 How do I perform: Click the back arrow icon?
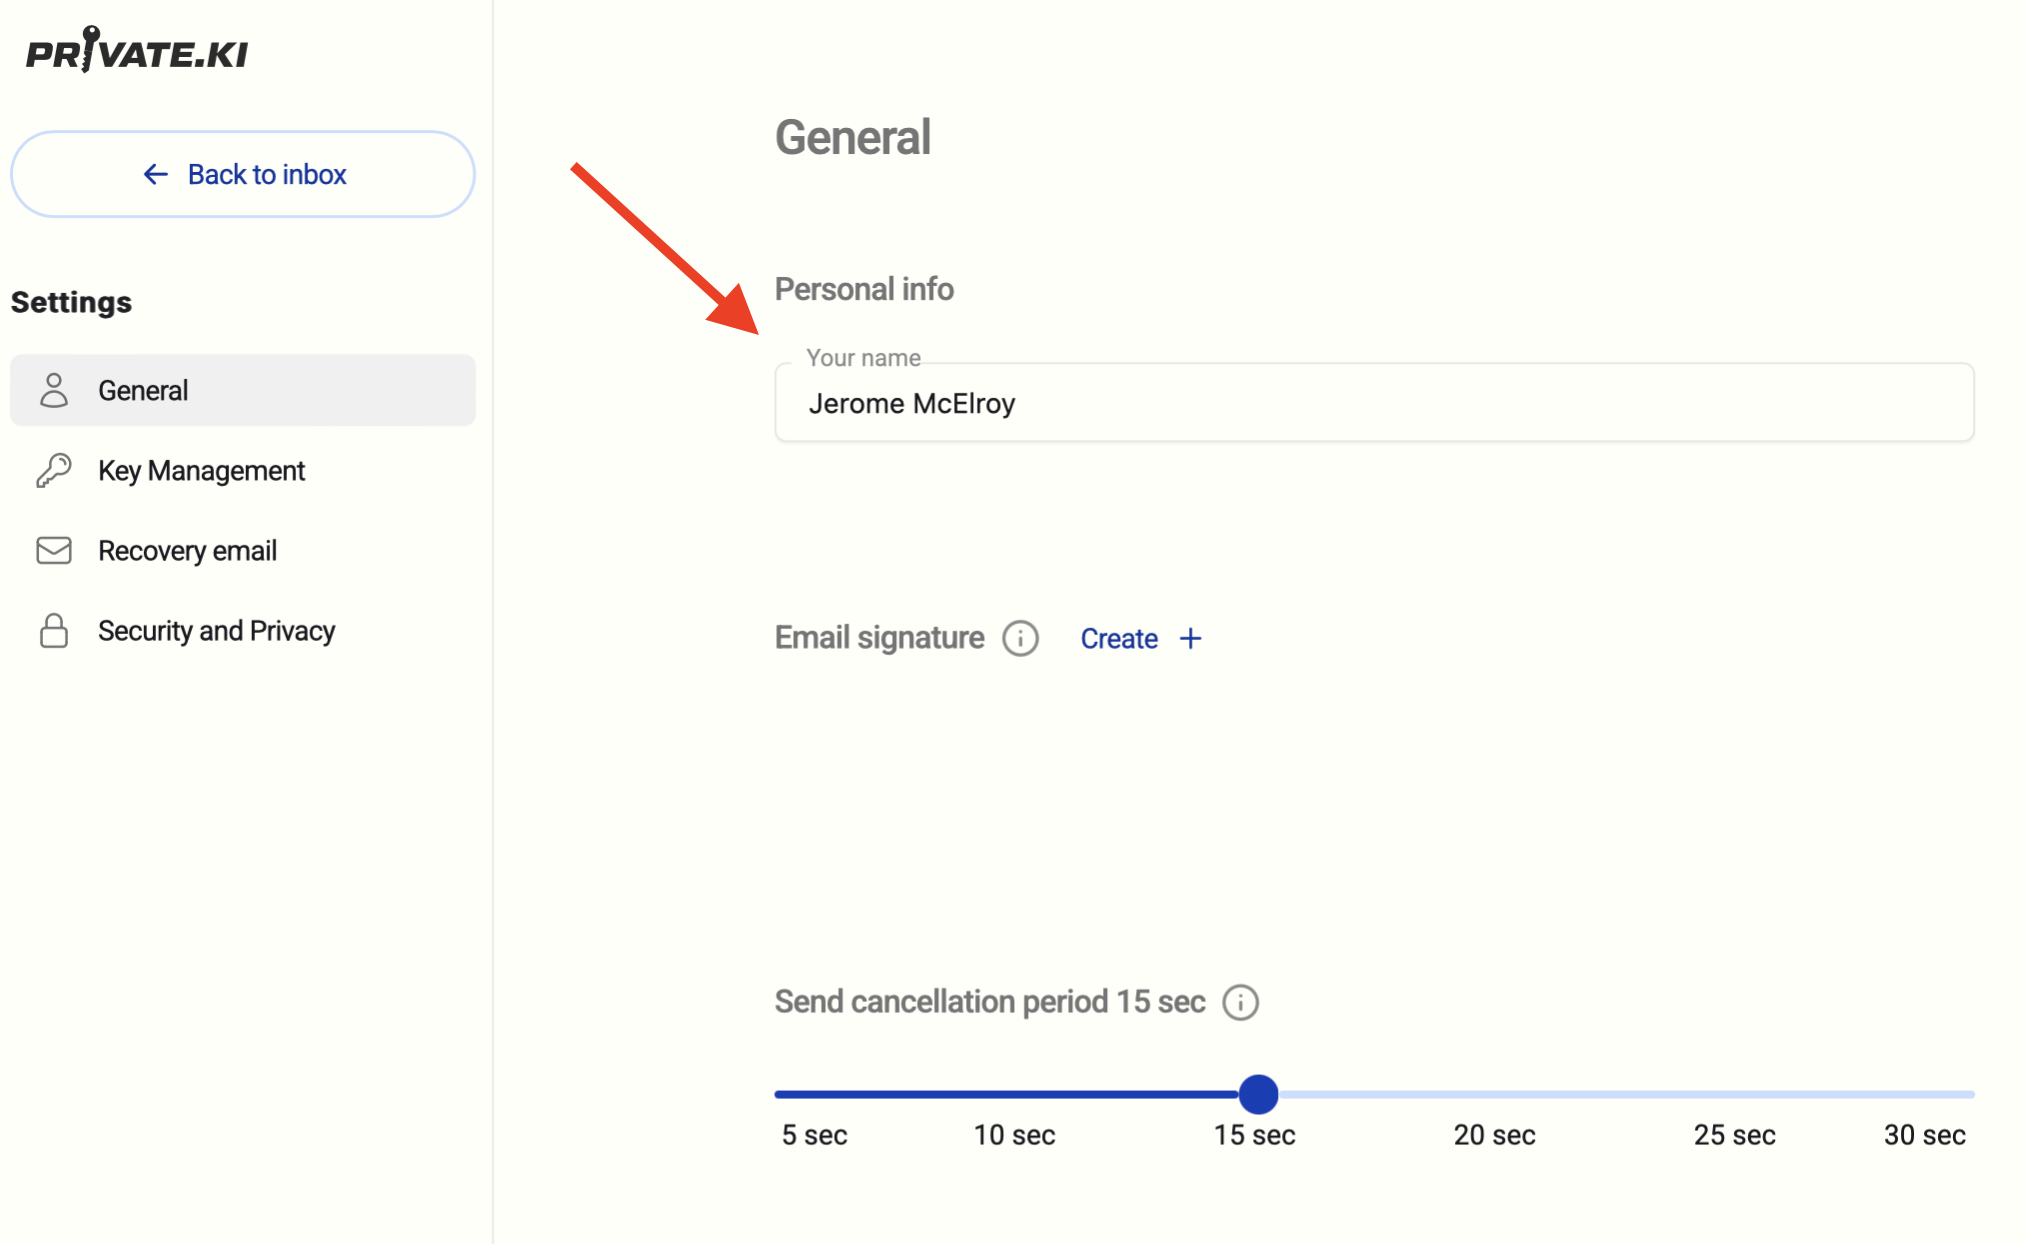[155, 174]
